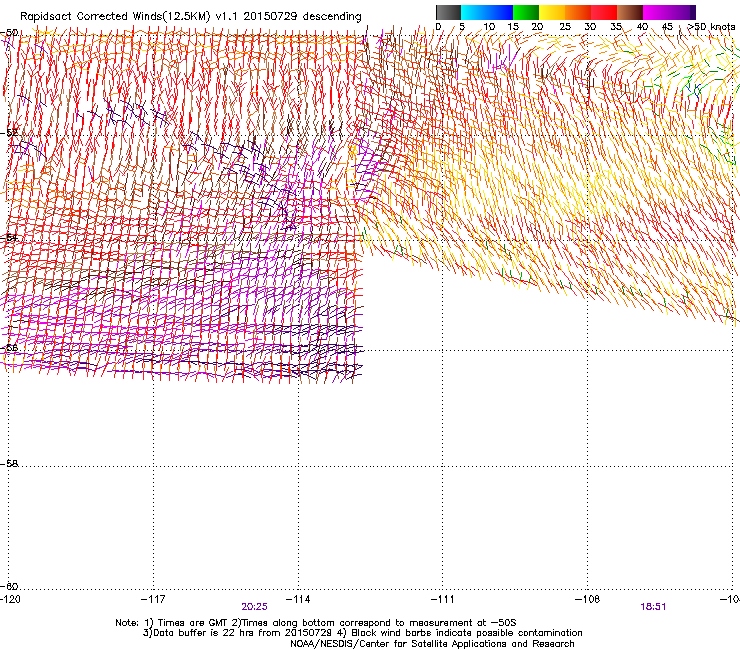Click the legend scale label '20'
The height and width of the screenshot is (650, 740).
[537, 27]
